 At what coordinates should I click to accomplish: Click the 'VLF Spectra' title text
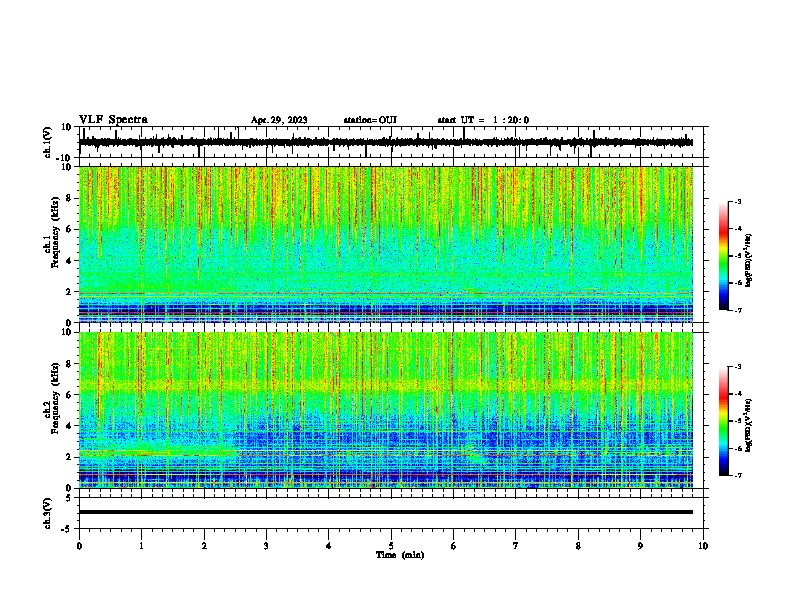[113, 120]
